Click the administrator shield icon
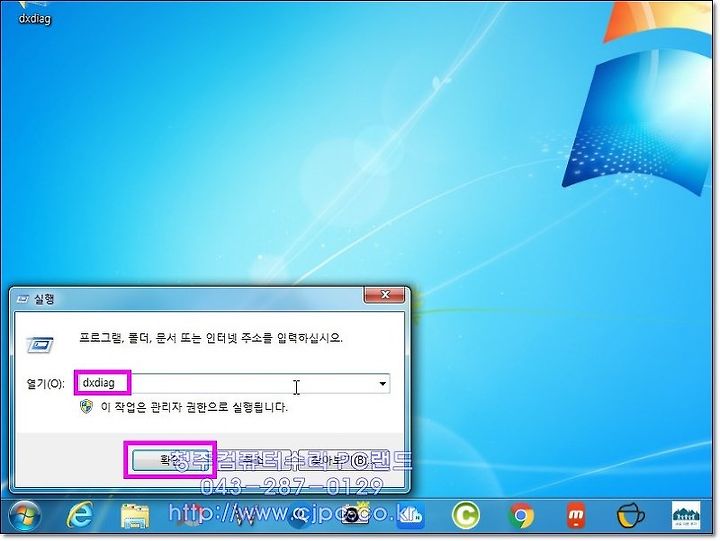The width and height of the screenshot is (720, 541). [86, 407]
